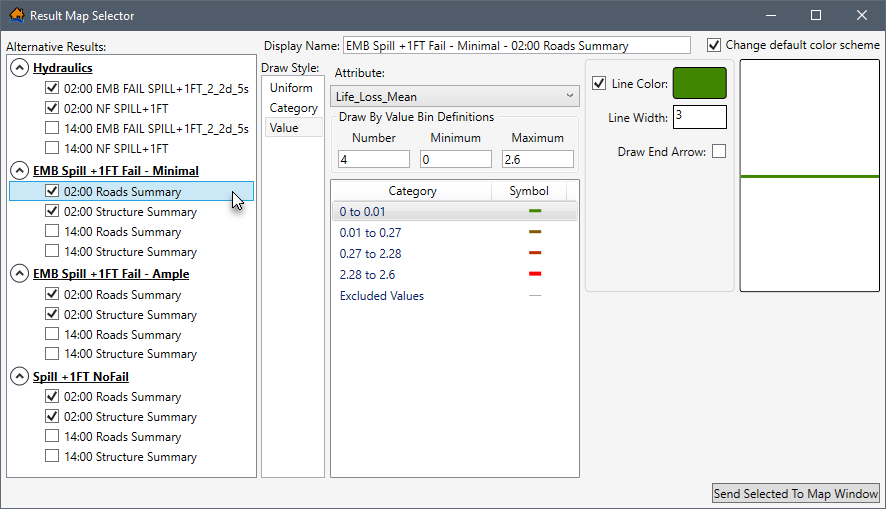Viewport: 886px width, 509px height.
Task: Minimize the Result Map Selector window
Action: click(x=771, y=15)
